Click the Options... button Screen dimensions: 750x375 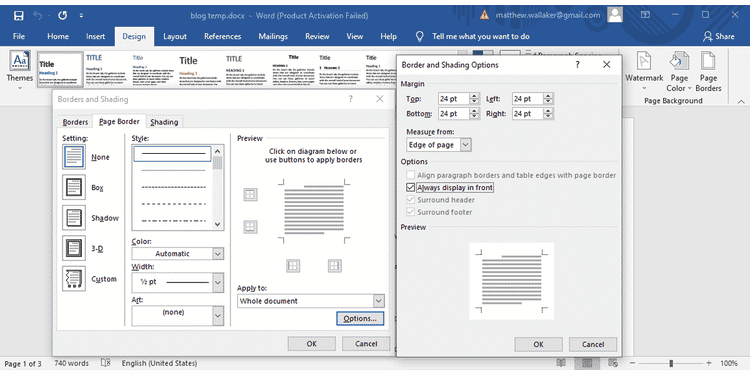click(x=360, y=319)
